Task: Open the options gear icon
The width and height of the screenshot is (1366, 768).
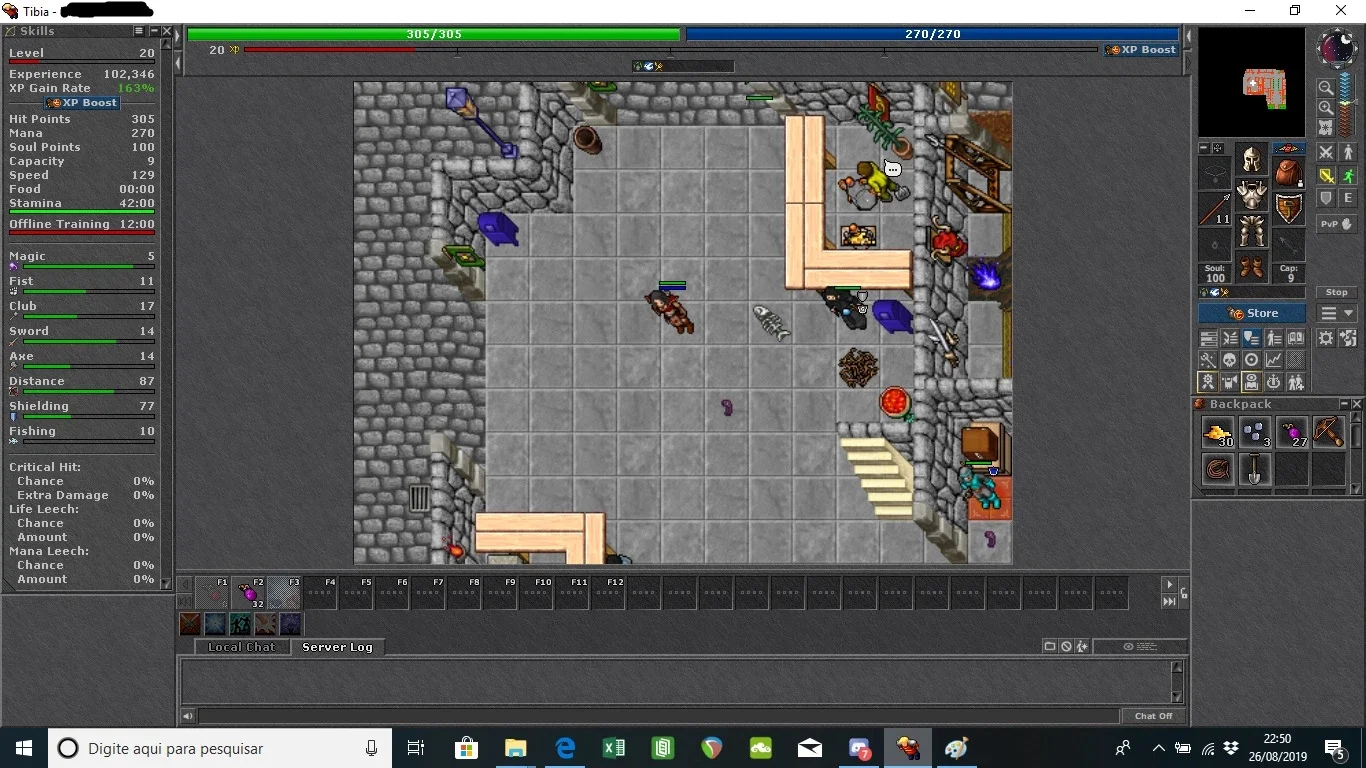Action: click(x=1326, y=338)
